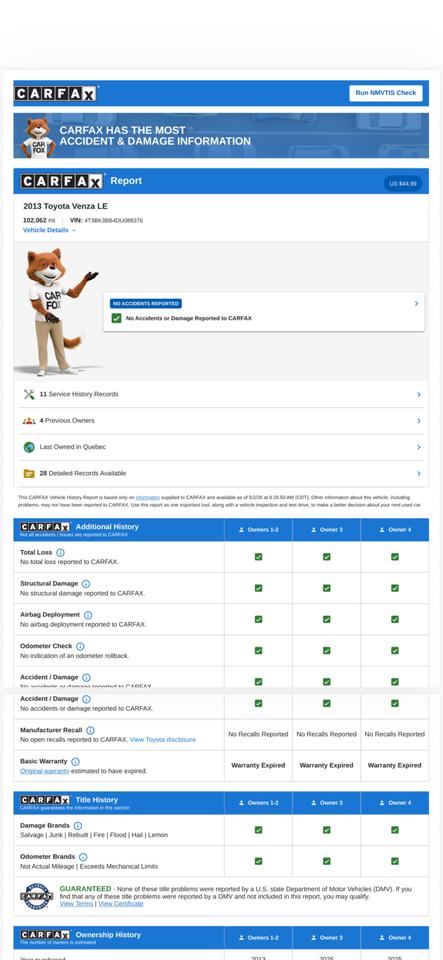This screenshot has width=443, height=960.
Task: Click Total Loss checkmark under Owners 1-2
Action: (x=258, y=557)
